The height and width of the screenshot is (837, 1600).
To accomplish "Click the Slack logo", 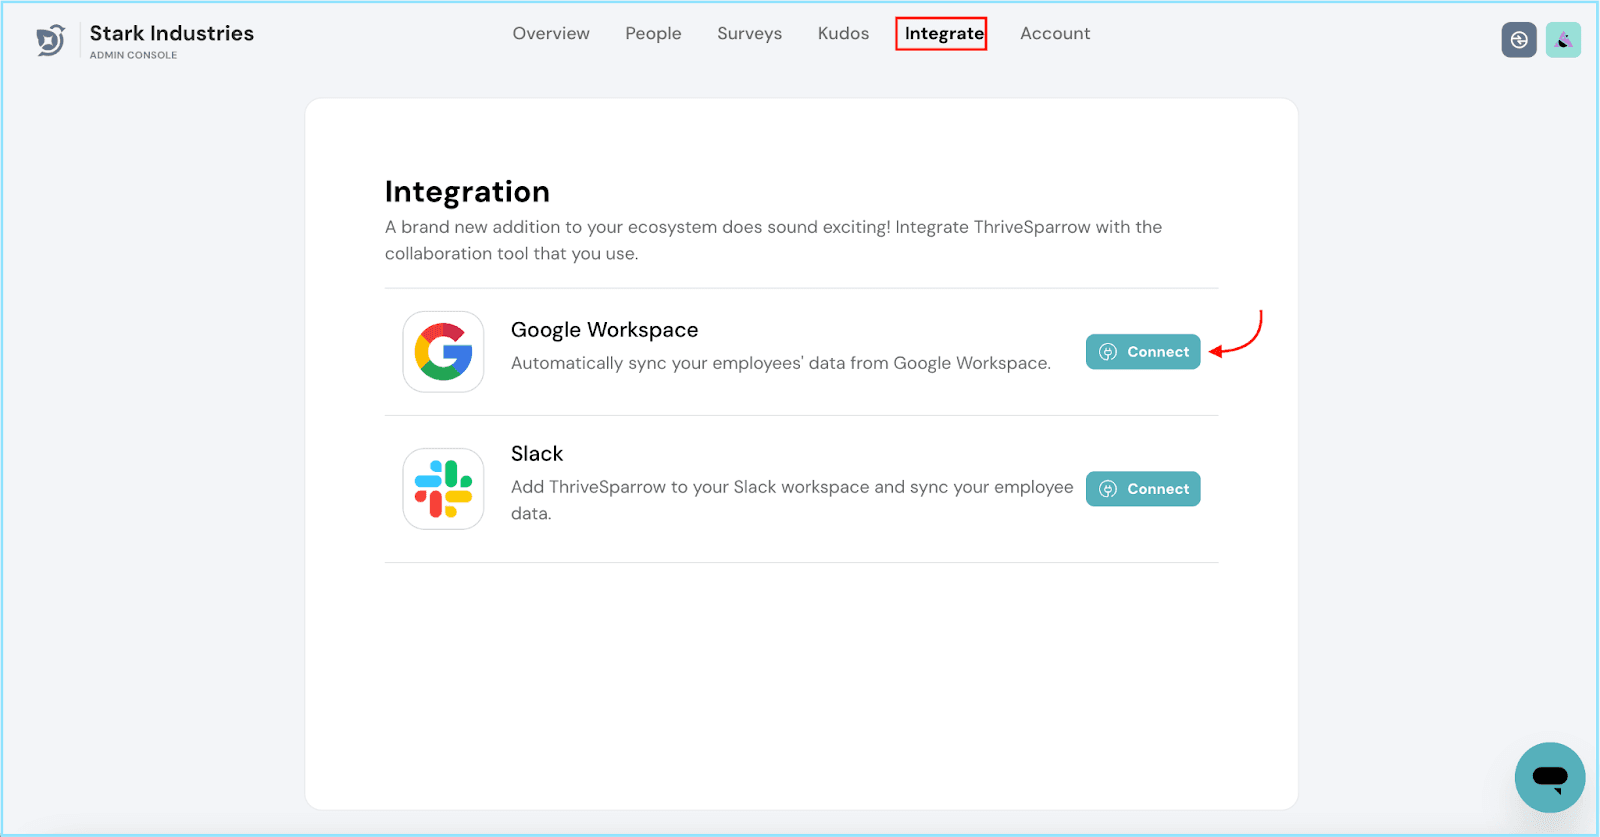I will [x=443, y=489].
